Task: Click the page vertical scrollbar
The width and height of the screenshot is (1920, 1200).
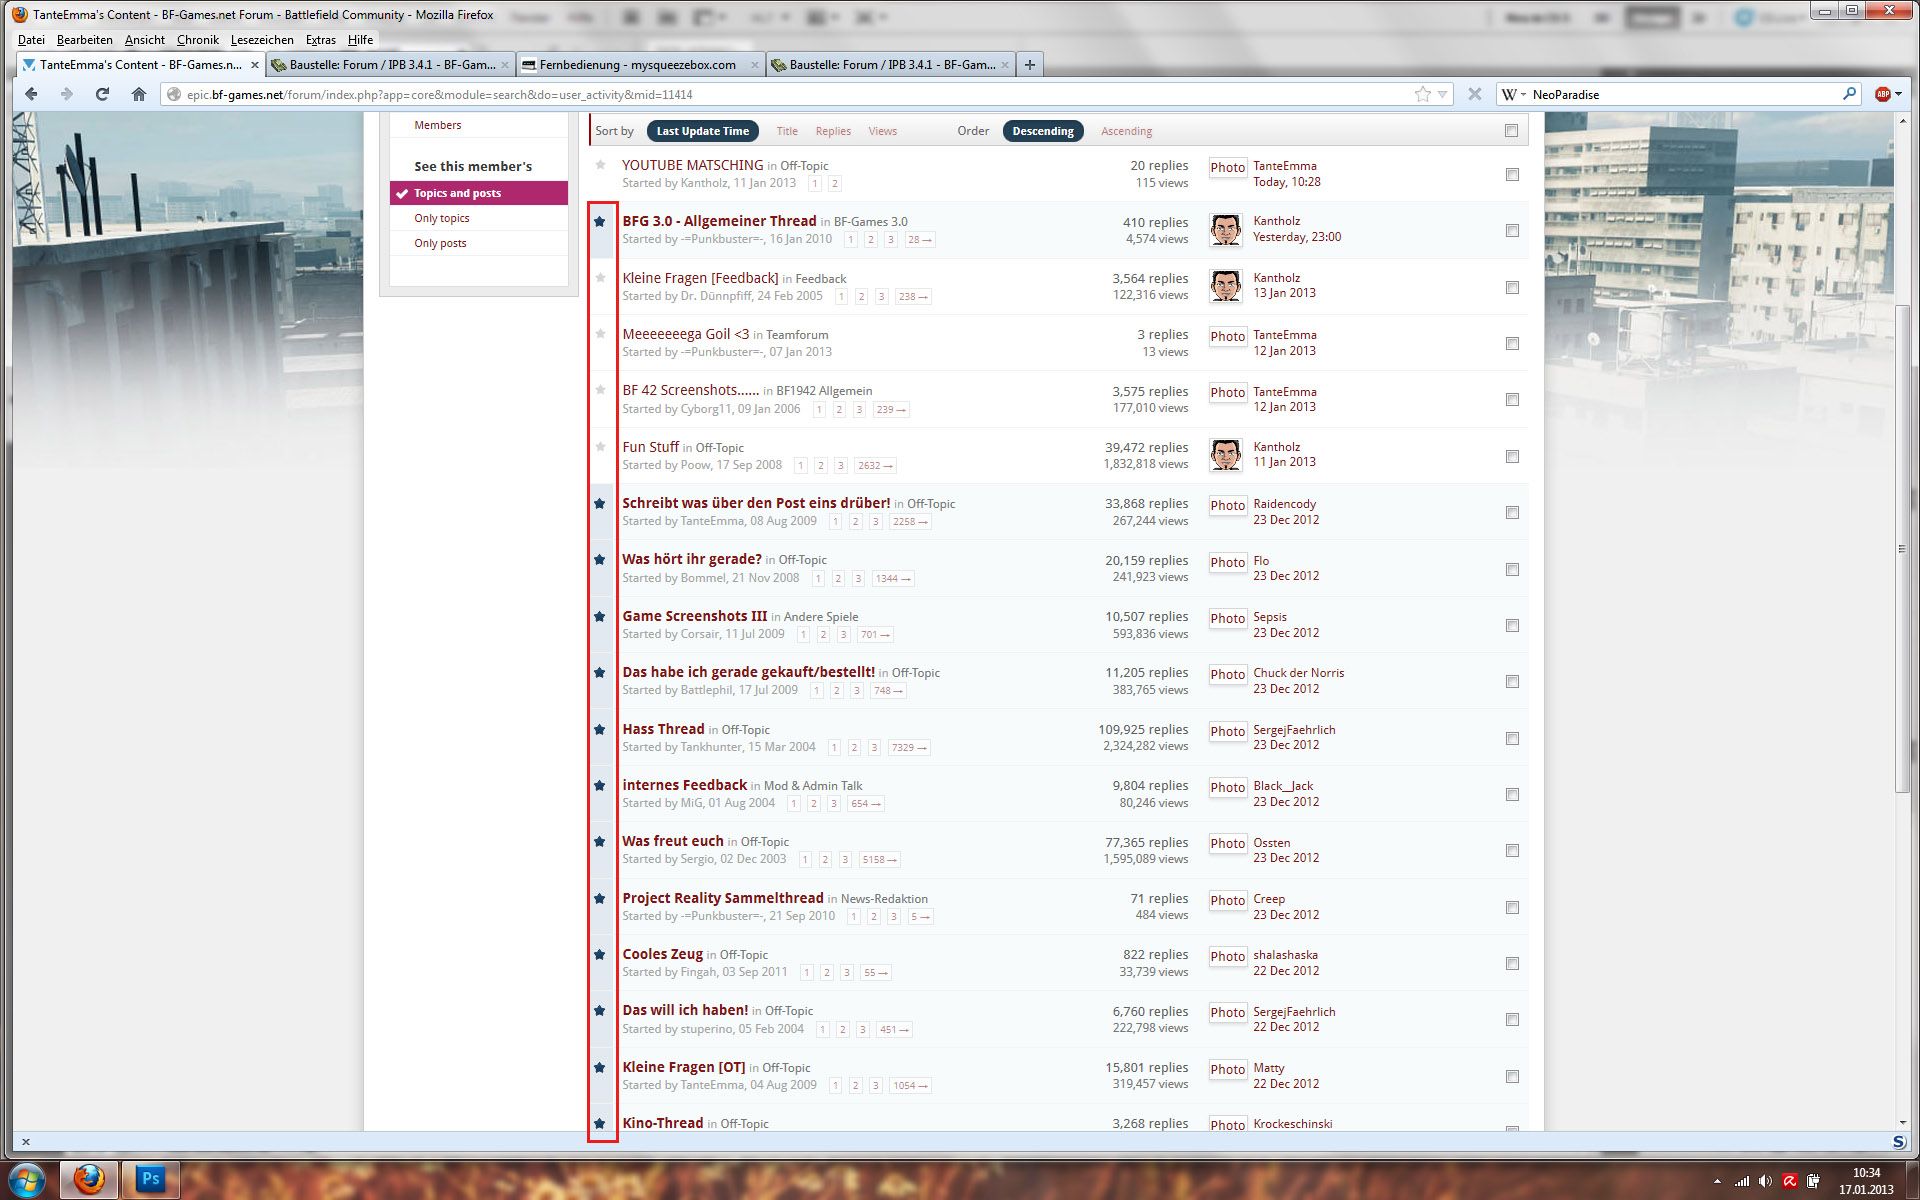Action: tap(1901, 548)
